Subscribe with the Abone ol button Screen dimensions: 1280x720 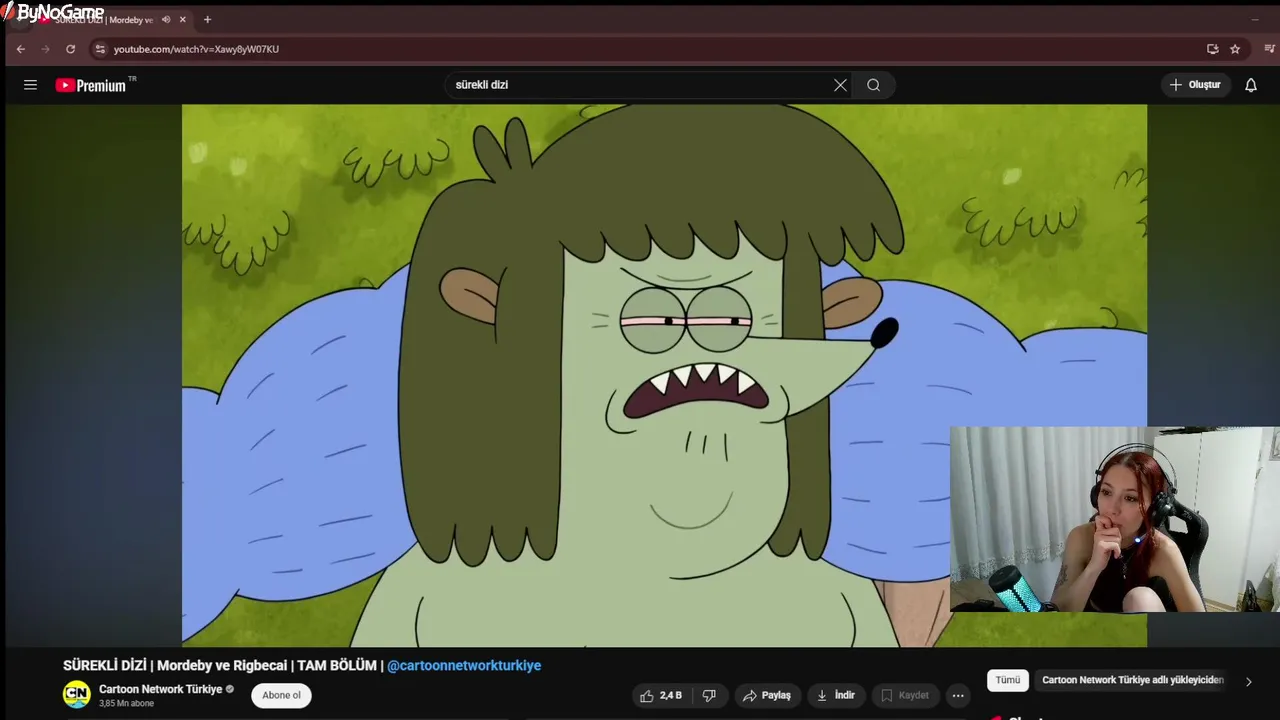pyautogui.click(x=281, y=695)
